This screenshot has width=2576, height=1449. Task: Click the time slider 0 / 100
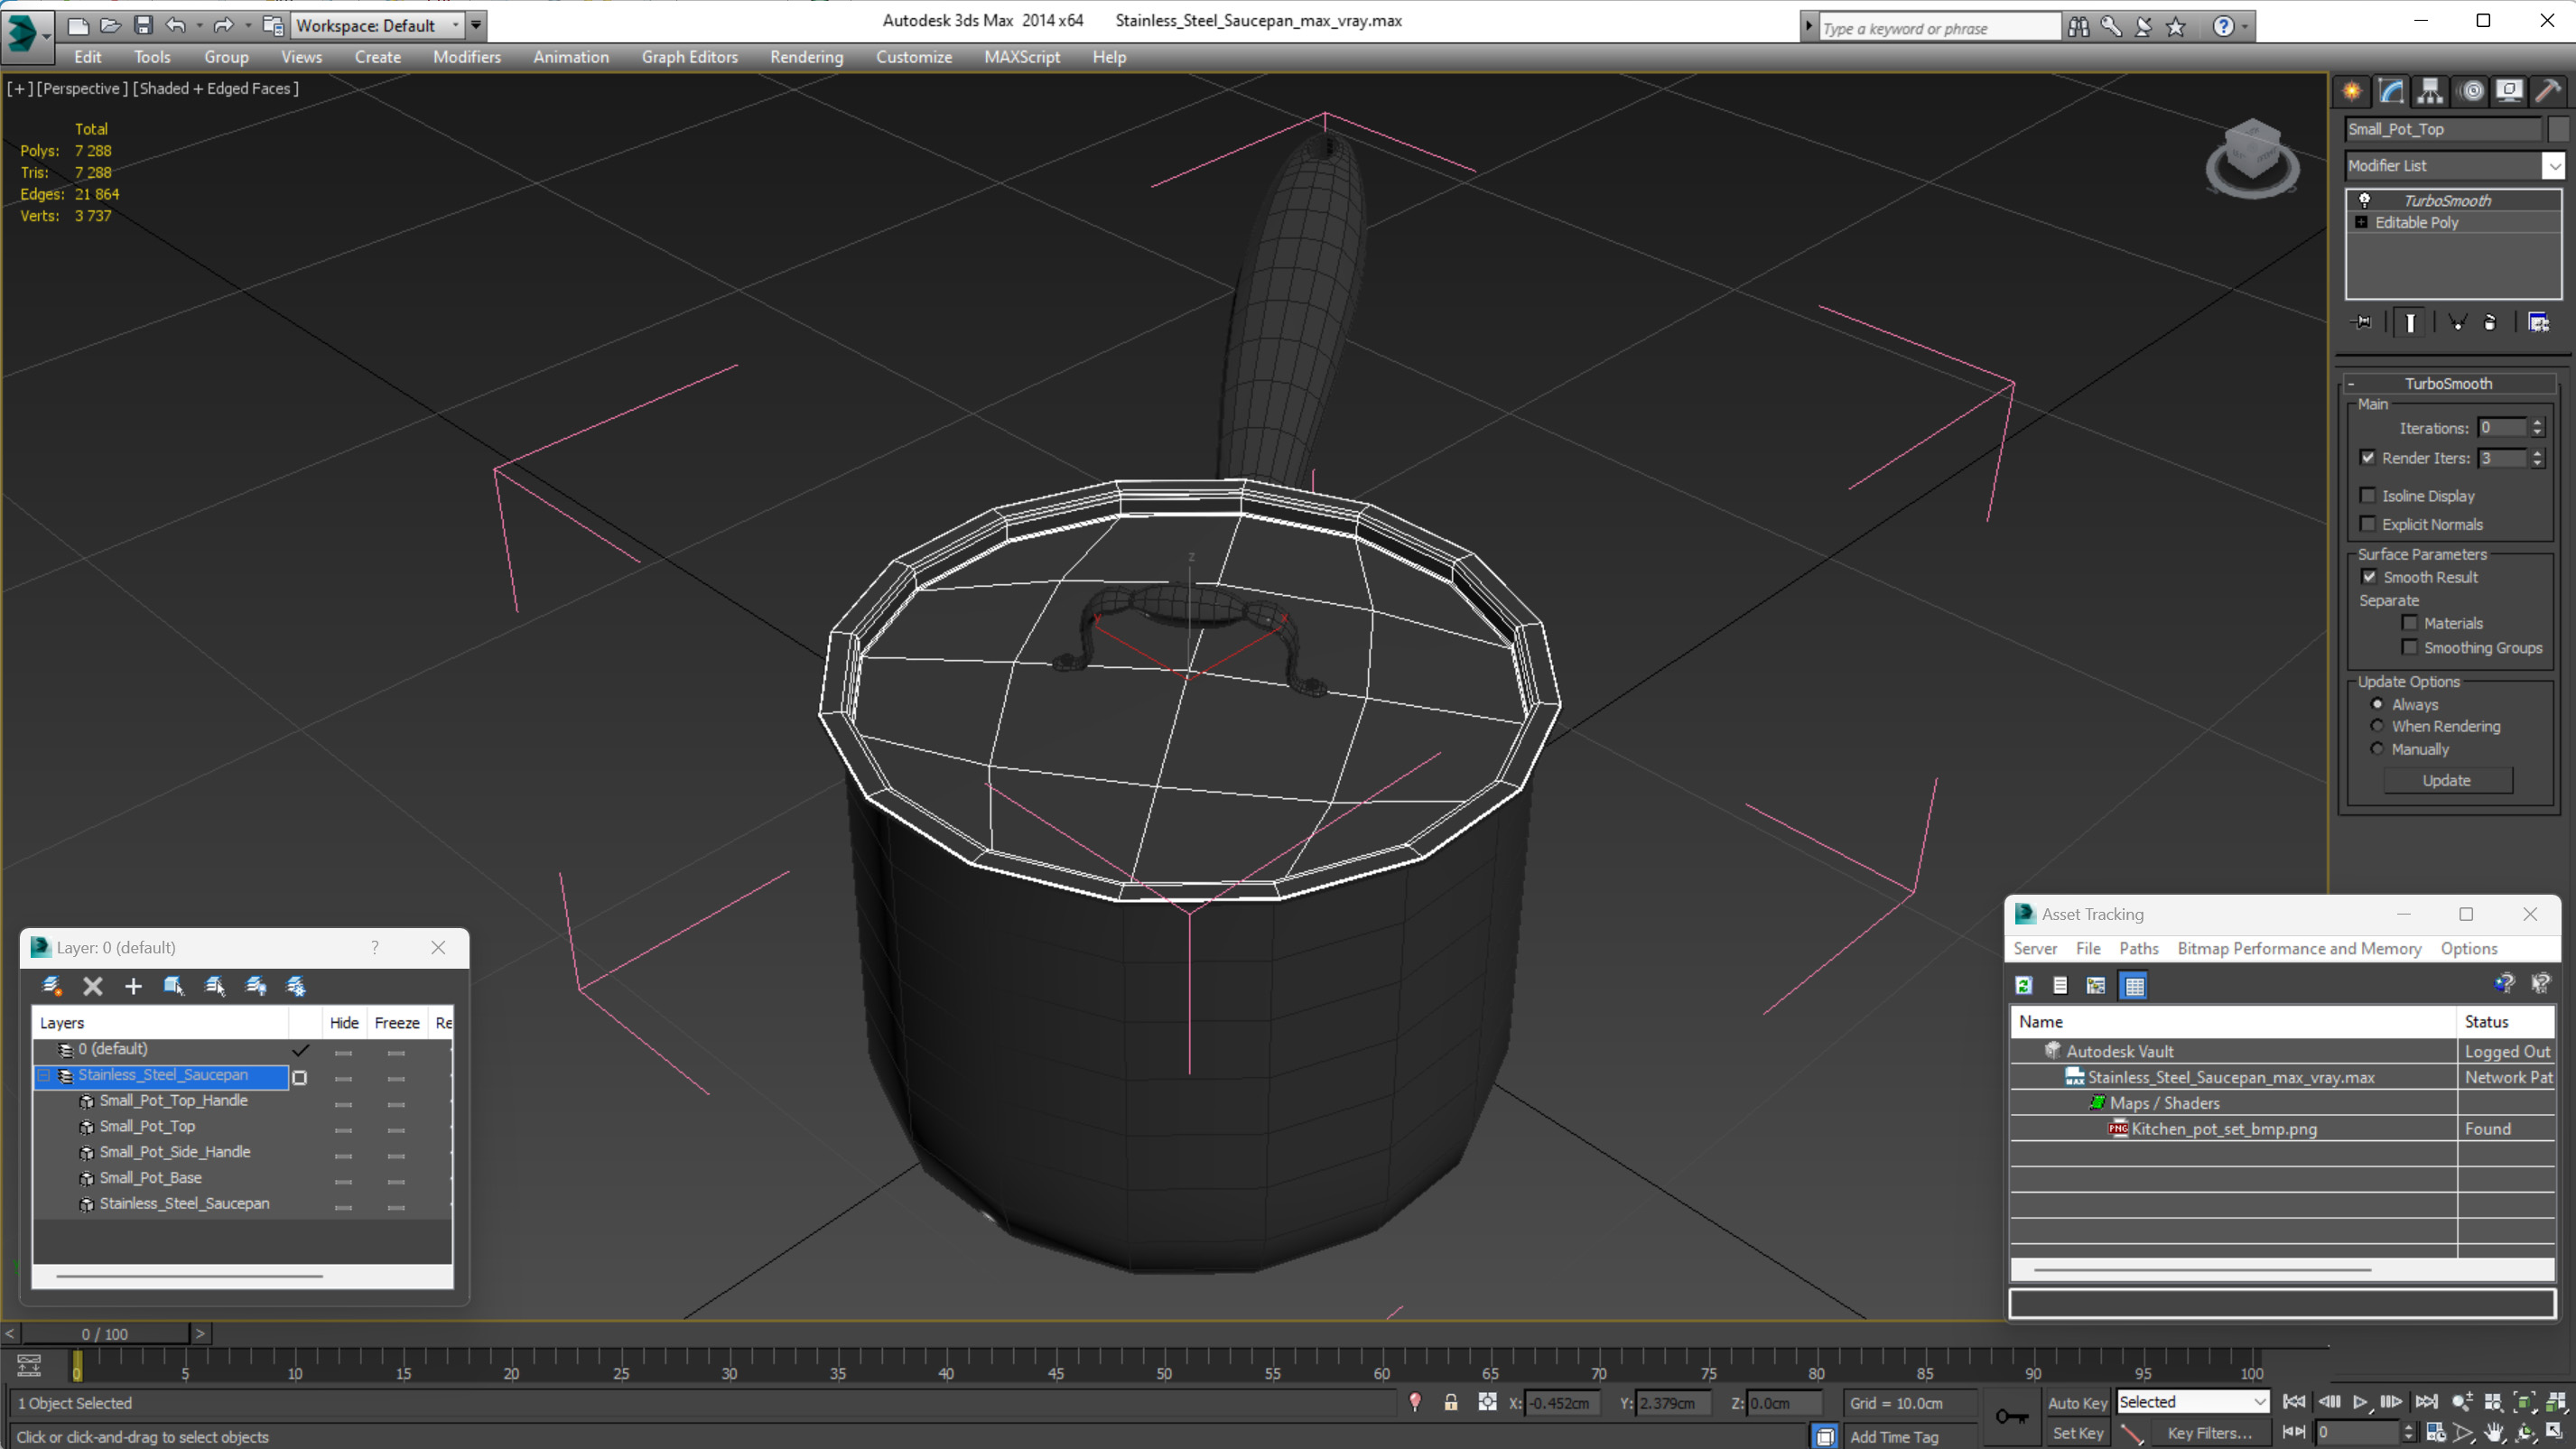105,1333
